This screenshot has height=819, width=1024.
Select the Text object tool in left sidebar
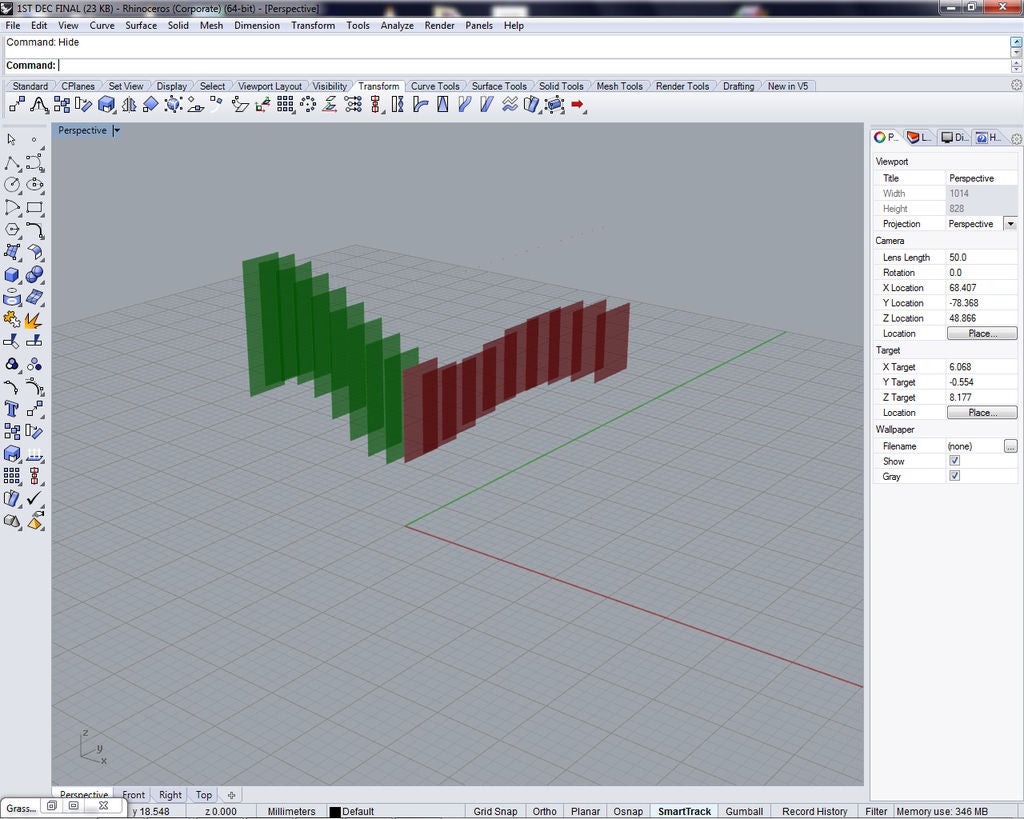click(12, 409)
